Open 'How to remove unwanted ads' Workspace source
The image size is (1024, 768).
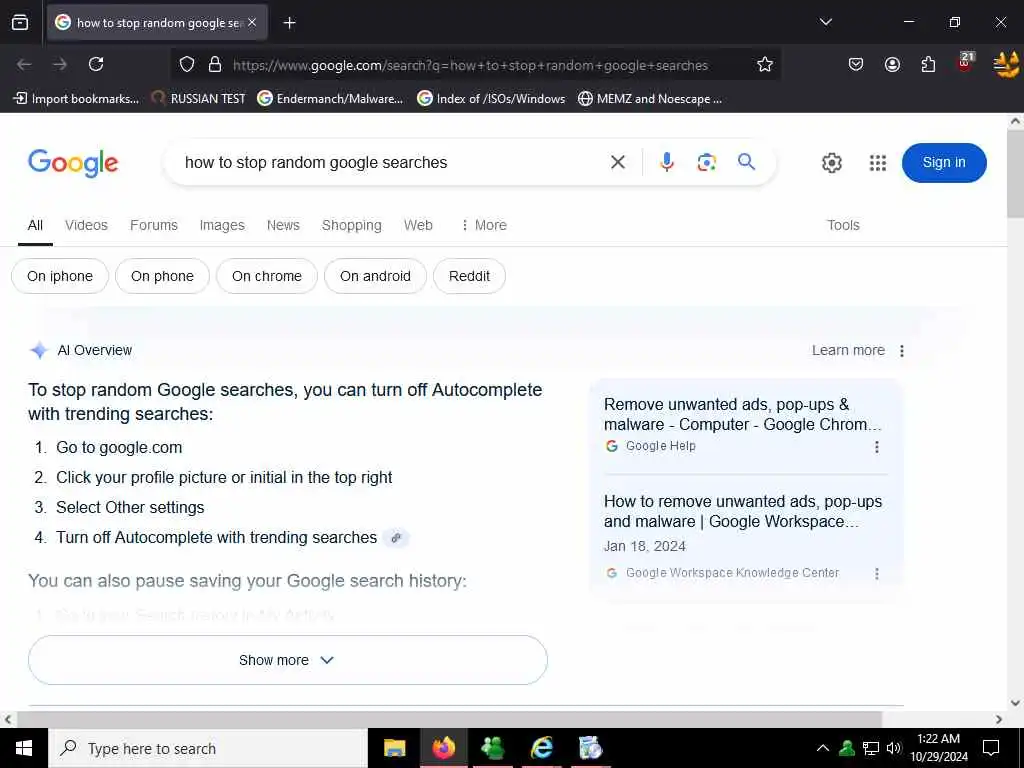click(743, 511)
